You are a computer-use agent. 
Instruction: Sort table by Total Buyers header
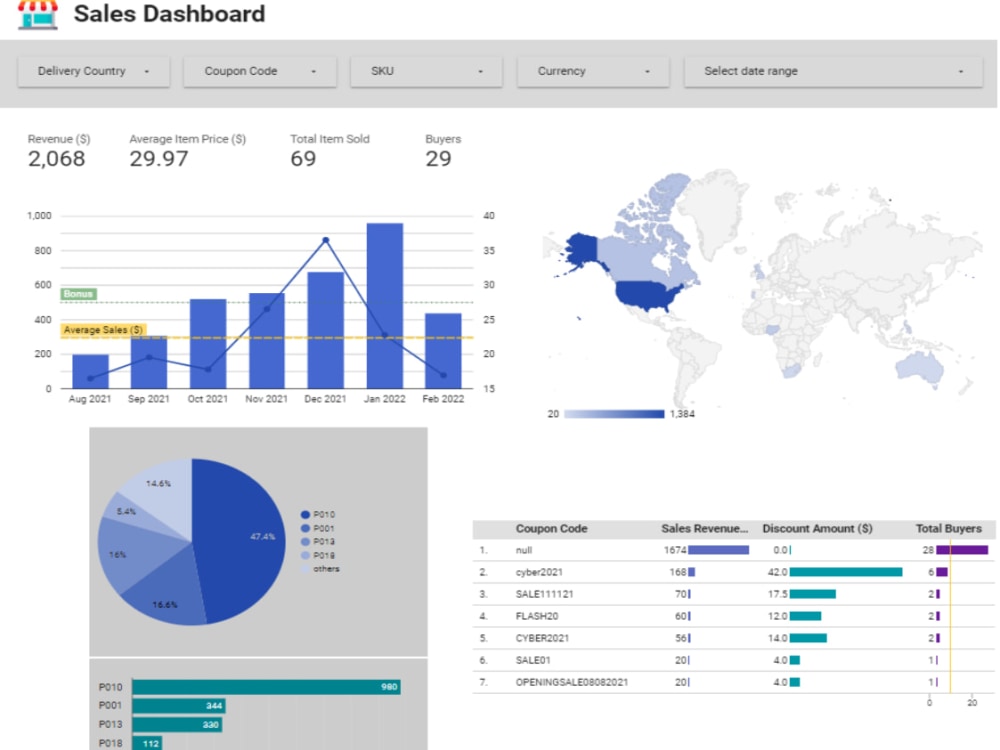point(948,529)
